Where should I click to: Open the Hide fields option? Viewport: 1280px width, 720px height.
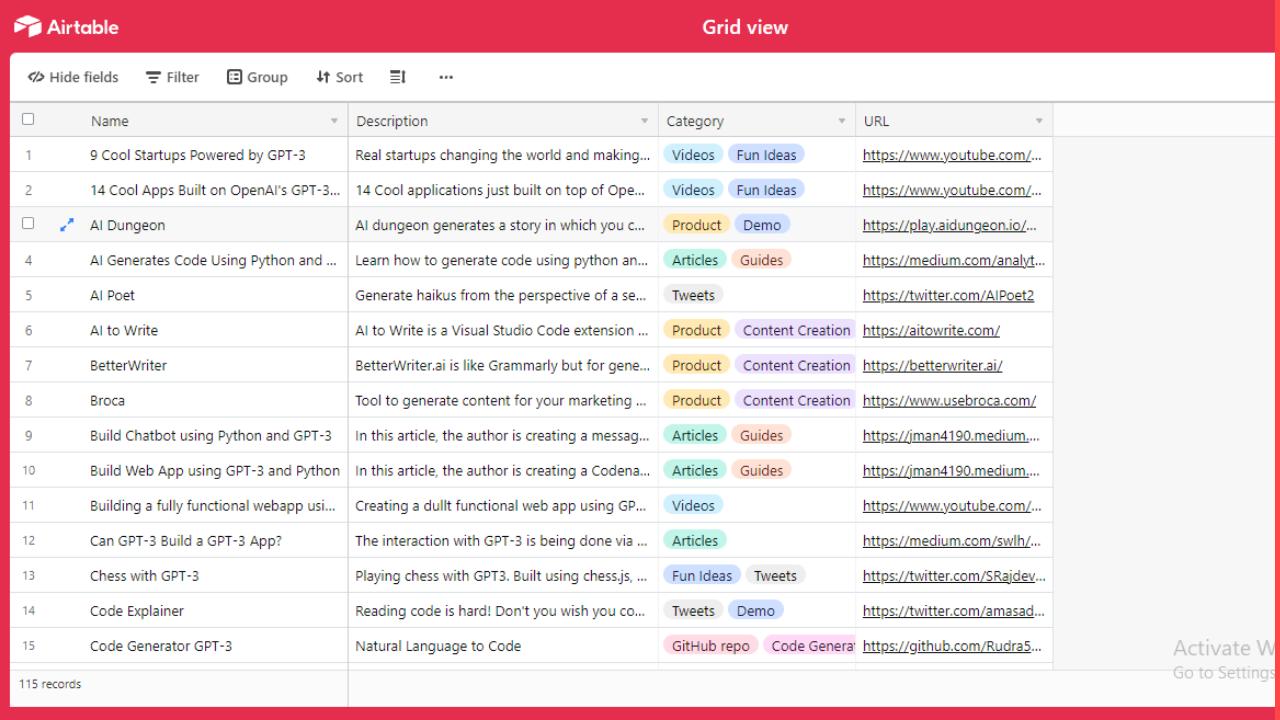(x=73, y=77)
